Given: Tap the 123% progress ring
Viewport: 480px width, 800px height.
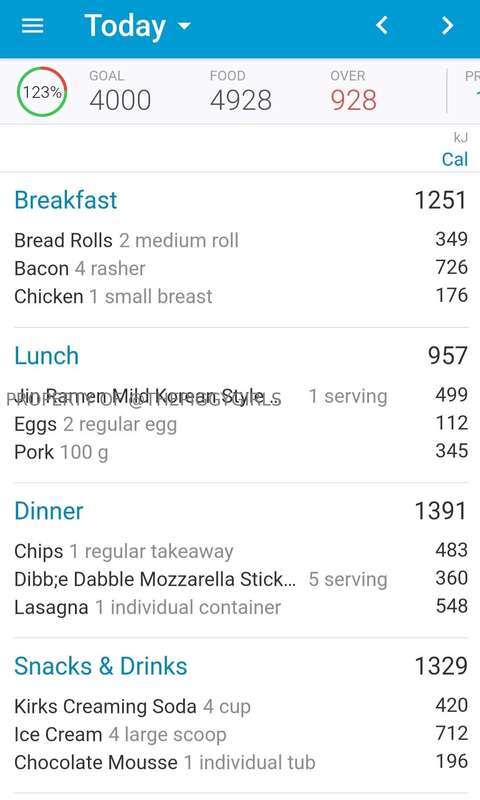Looking at the screenshot, I should [42, 92].
